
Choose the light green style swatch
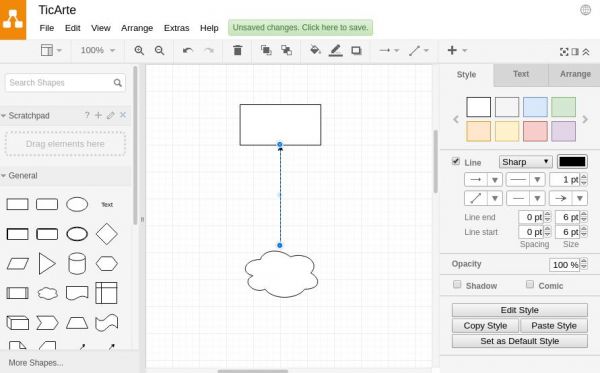[563, 107]
